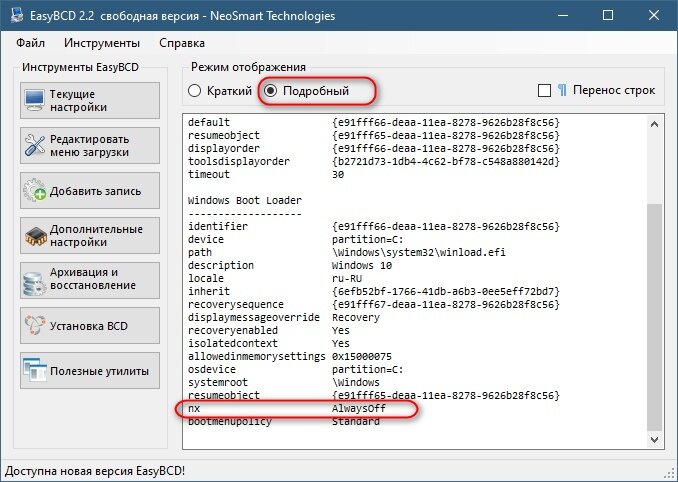Click the chip icon for Дополнительные настройки
The image size is (678, 482).
click(x=35, y=236)
